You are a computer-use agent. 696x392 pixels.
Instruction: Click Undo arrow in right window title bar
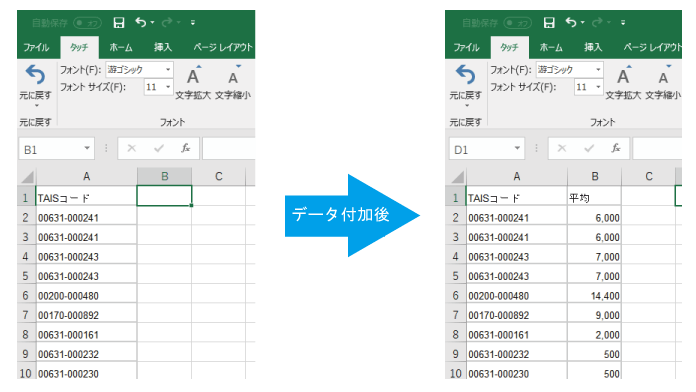571,22
